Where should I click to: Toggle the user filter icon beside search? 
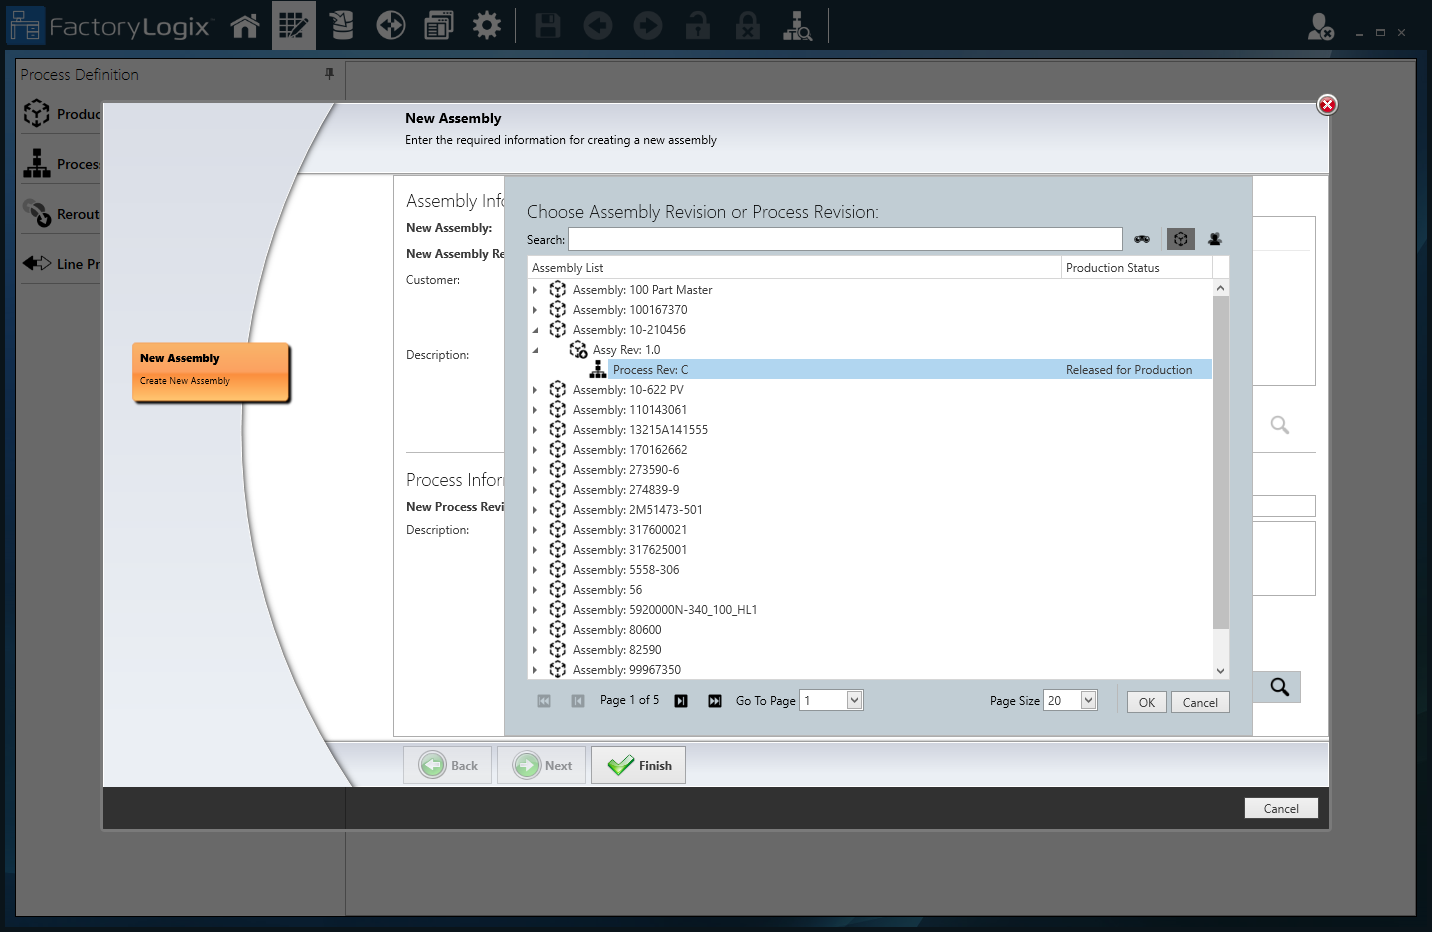(x=1215, y=239)
